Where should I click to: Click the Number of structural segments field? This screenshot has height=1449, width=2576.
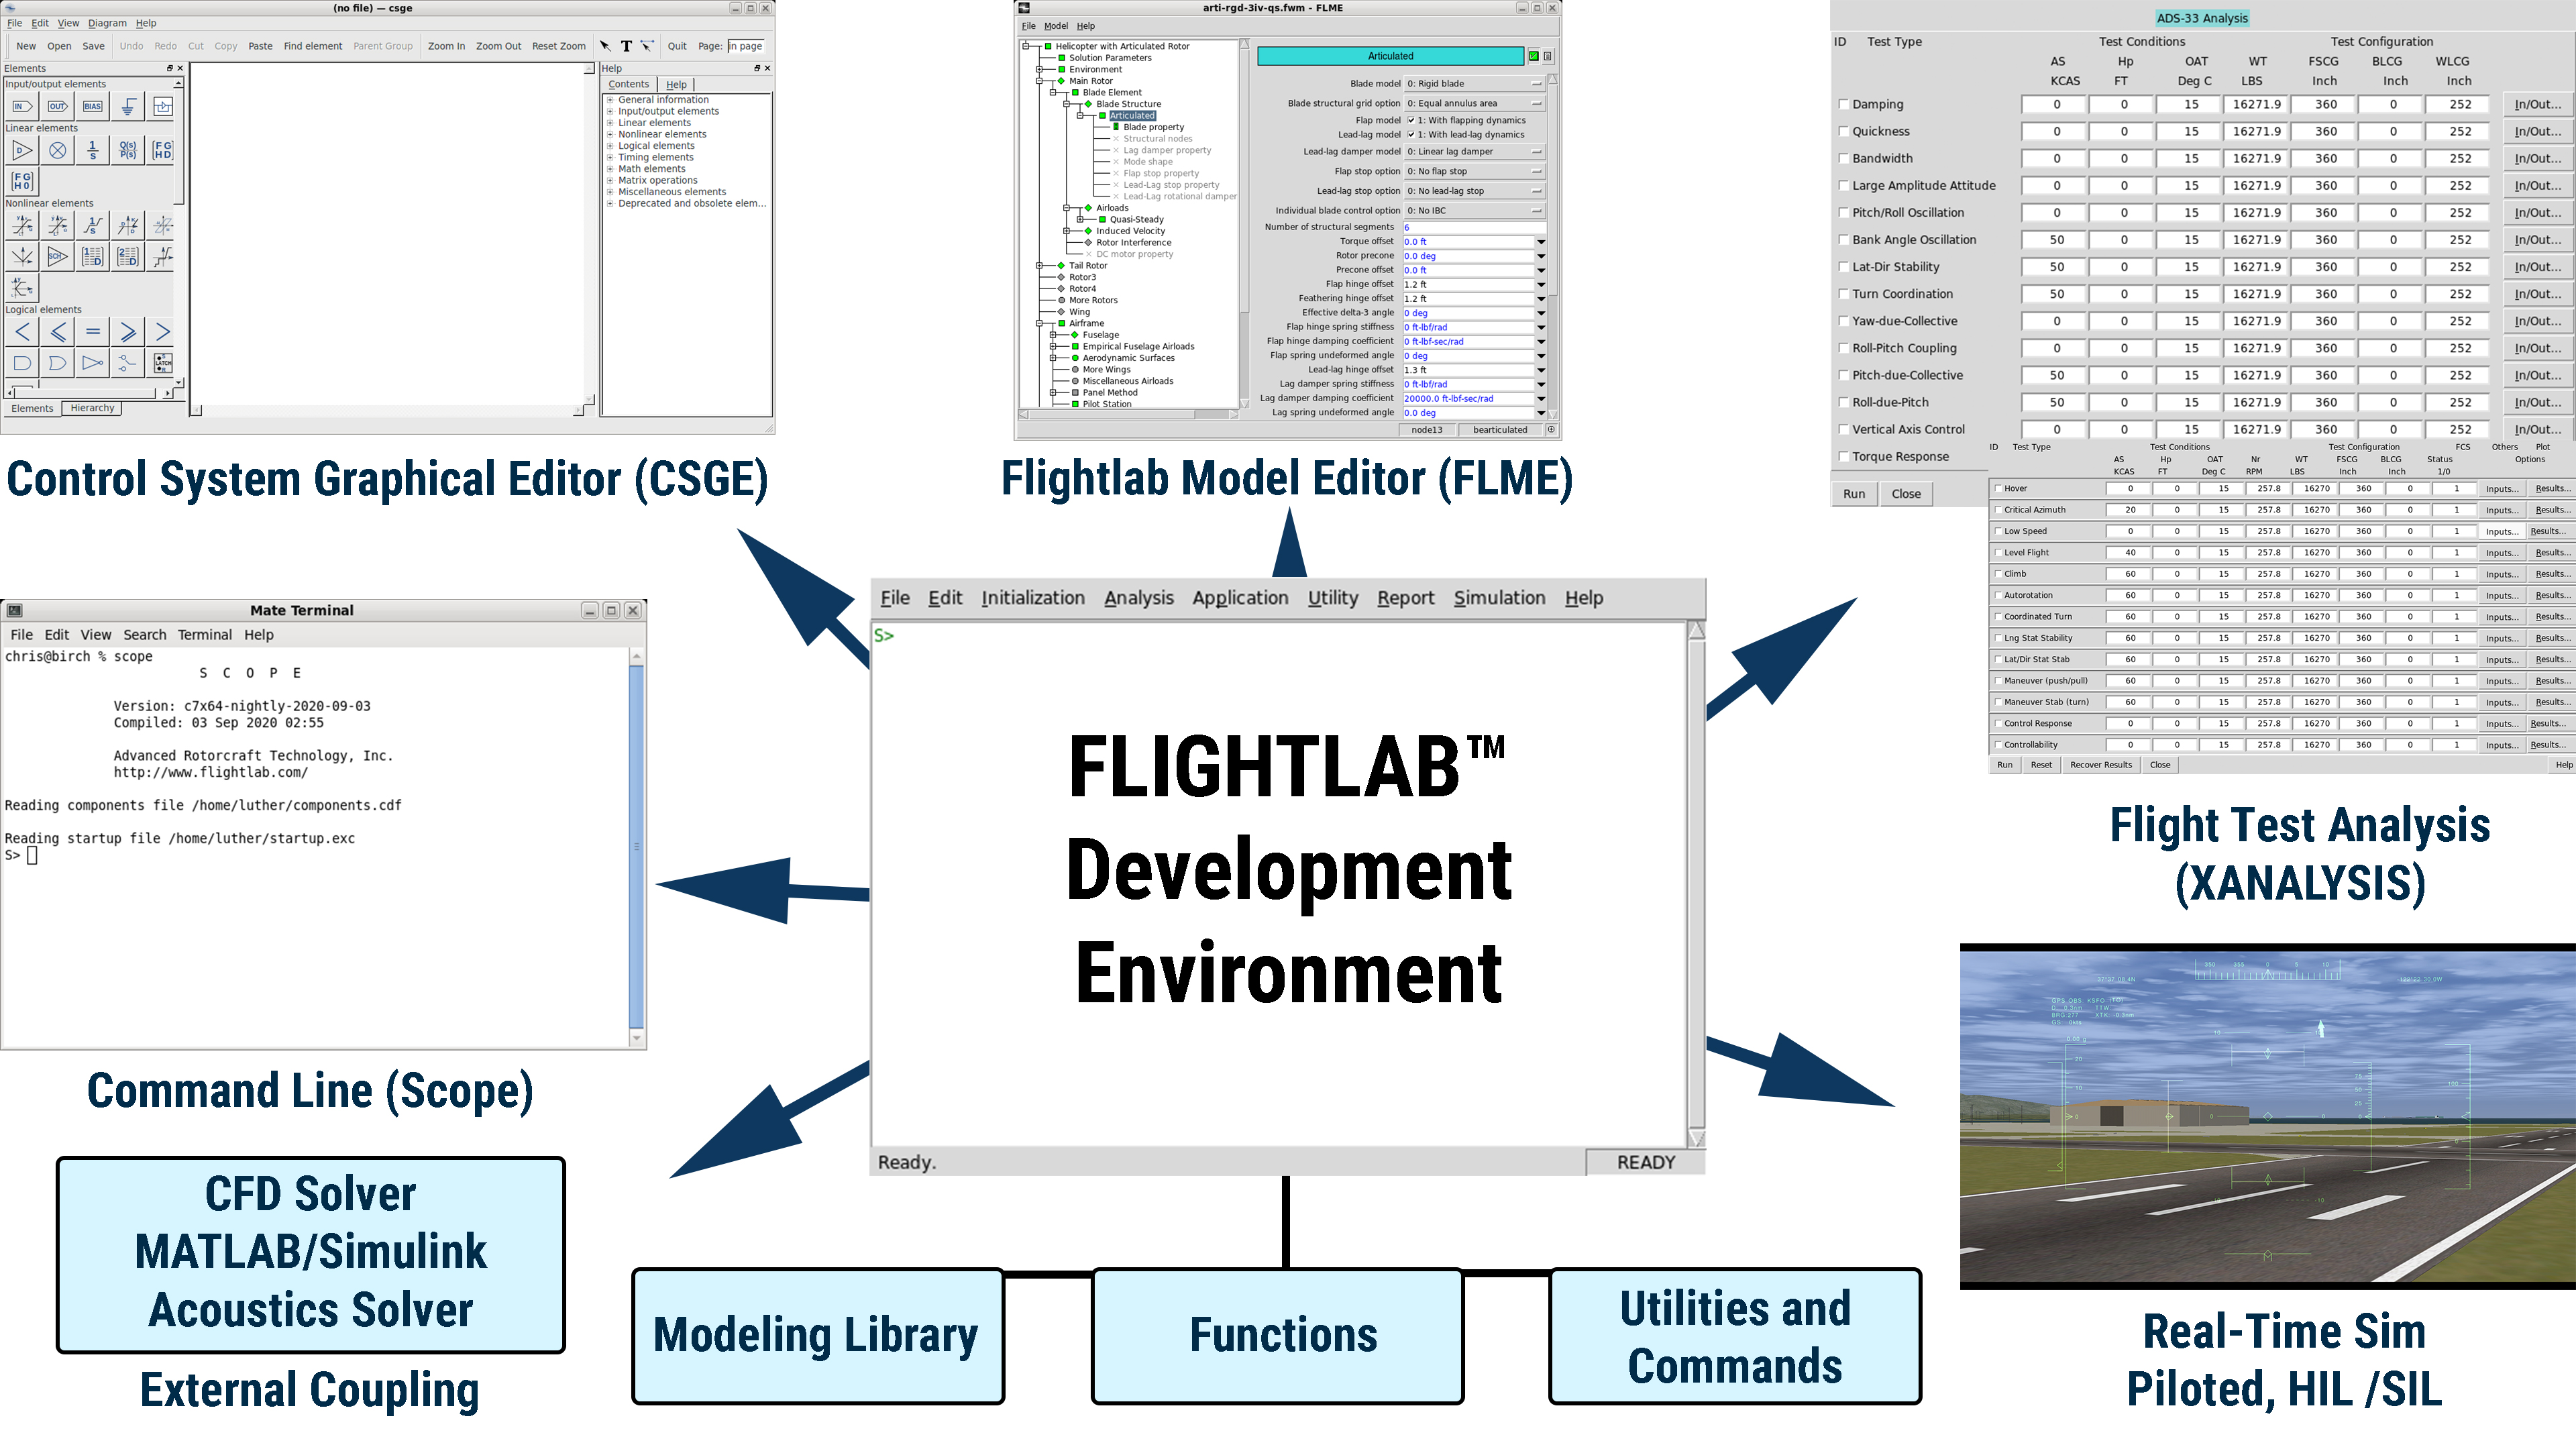[1474, 228]
